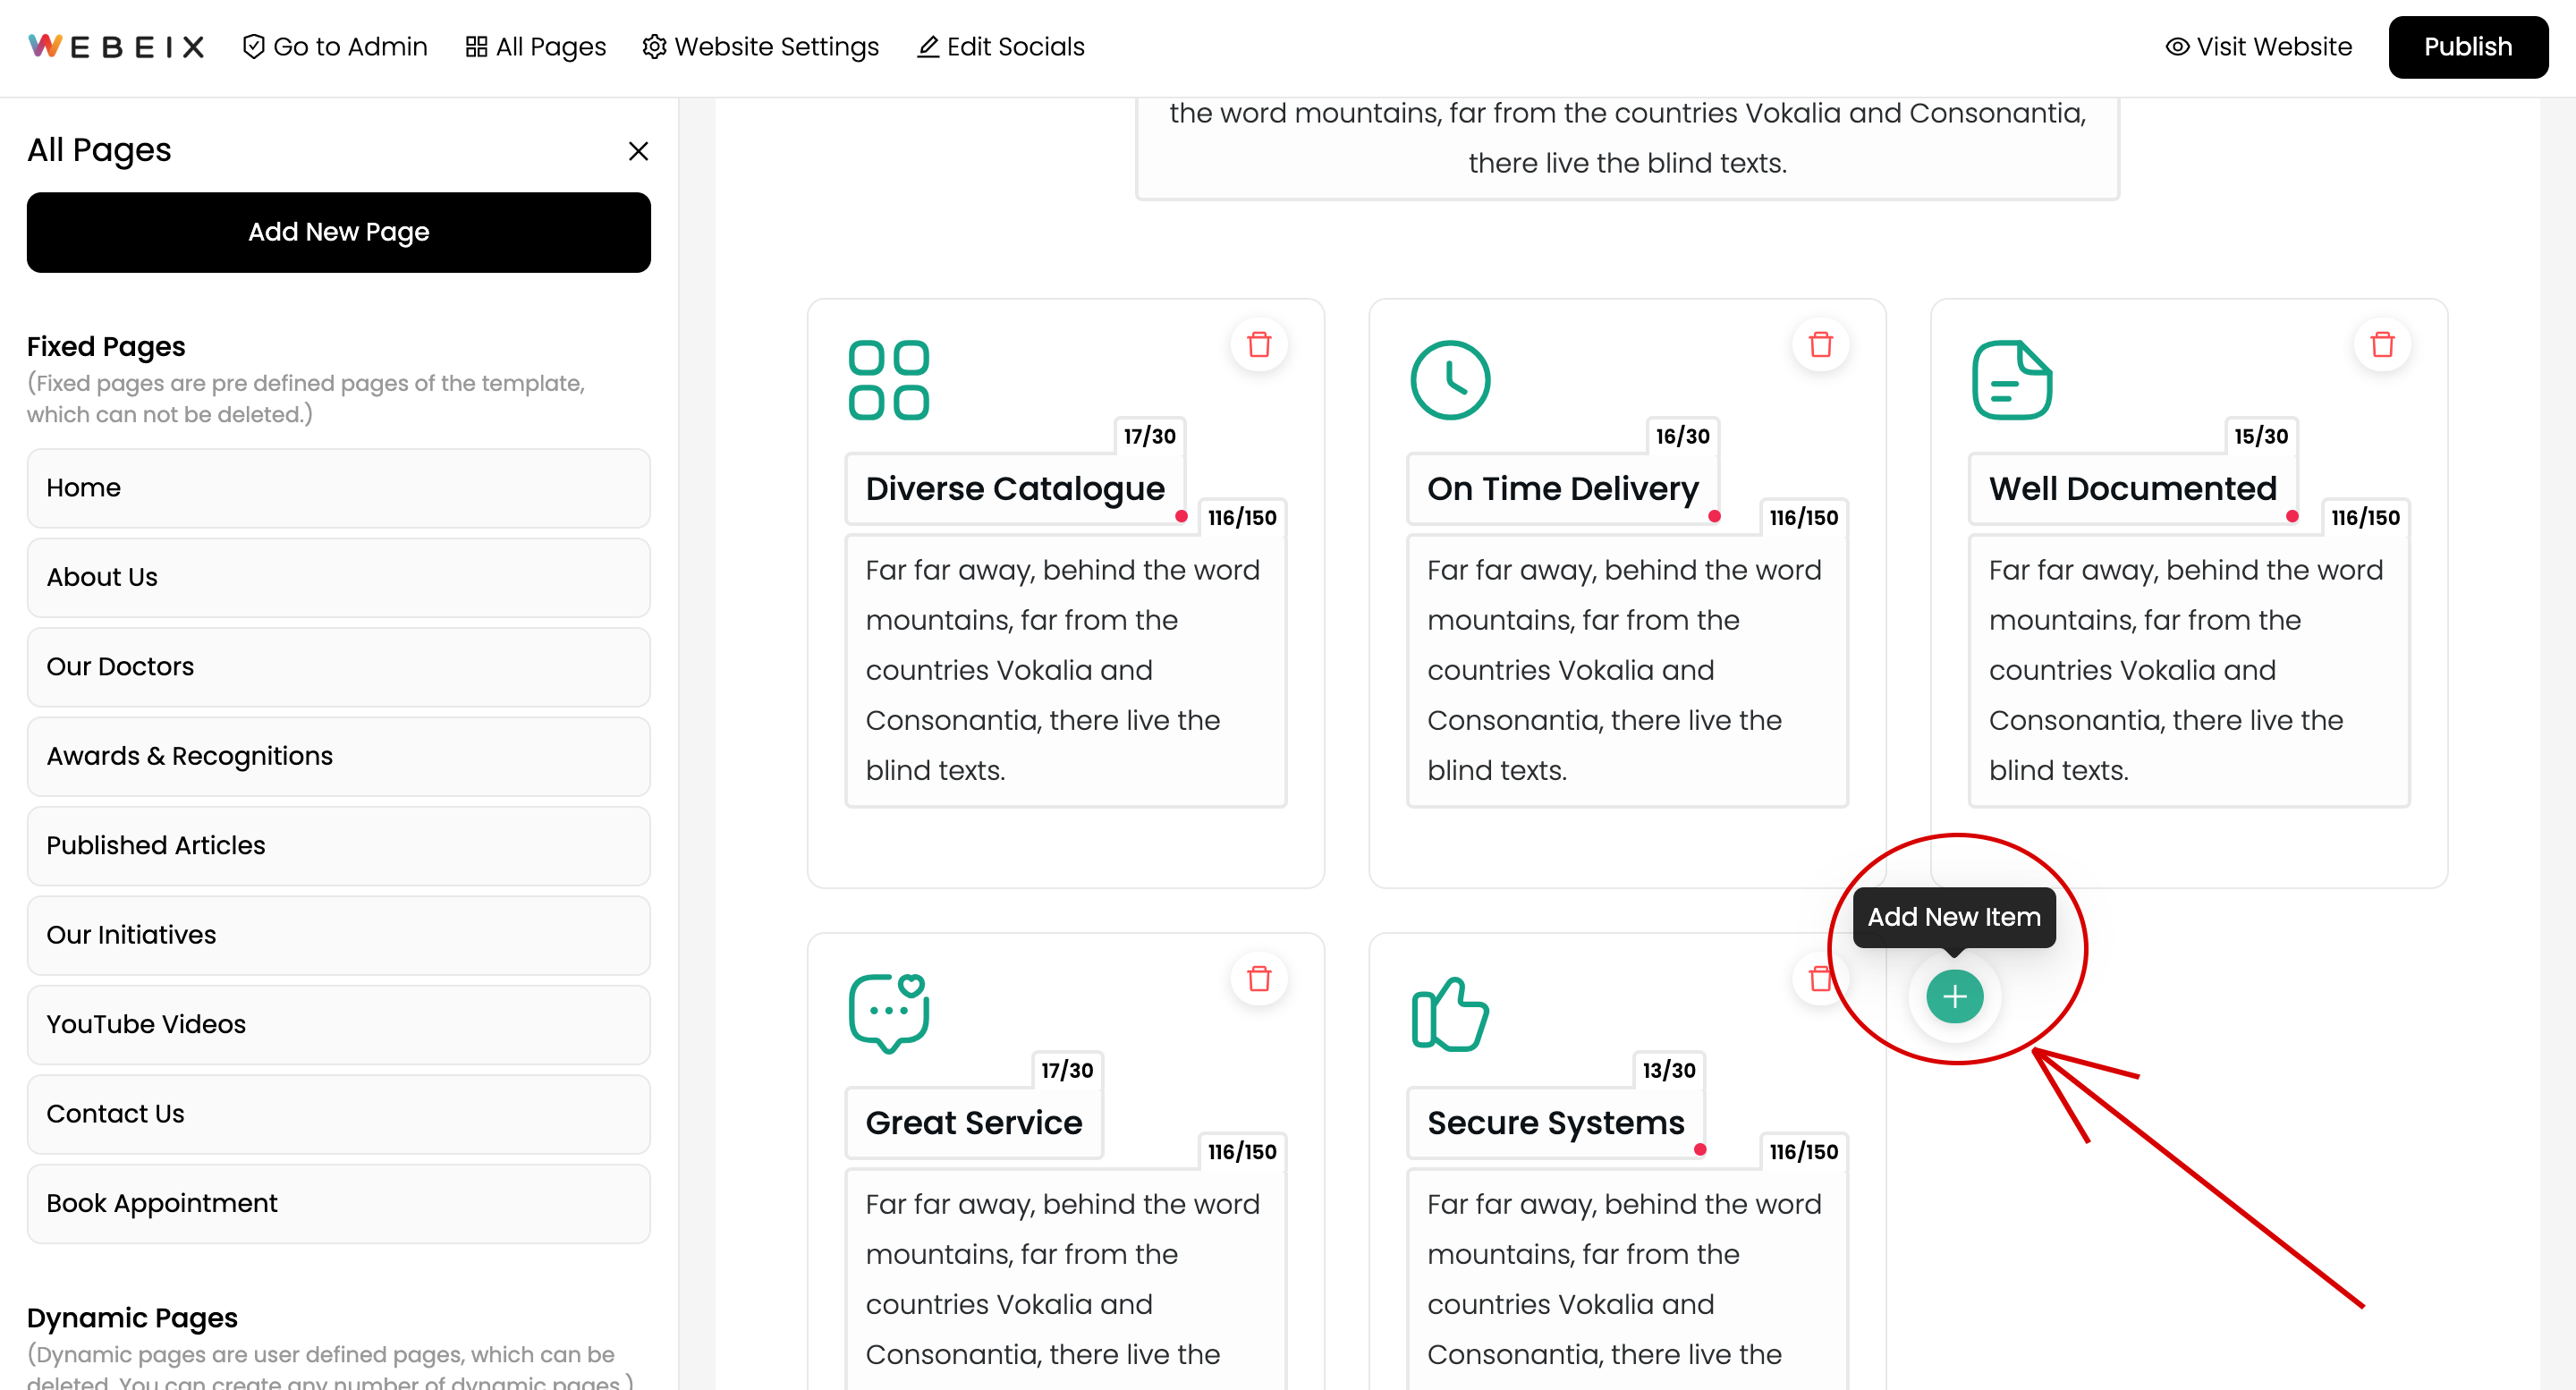The width and height of the screenshot is (2576, 1390).
Task: Open All Pages in top navigation
Action: click(536, 47)
